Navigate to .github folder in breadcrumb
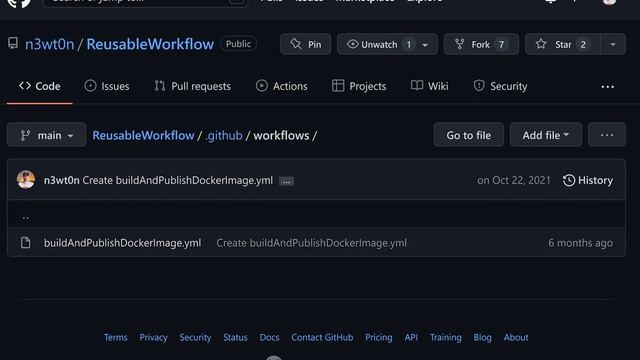The width and height of the screenshot is (640, 360). tap(224, 135)
